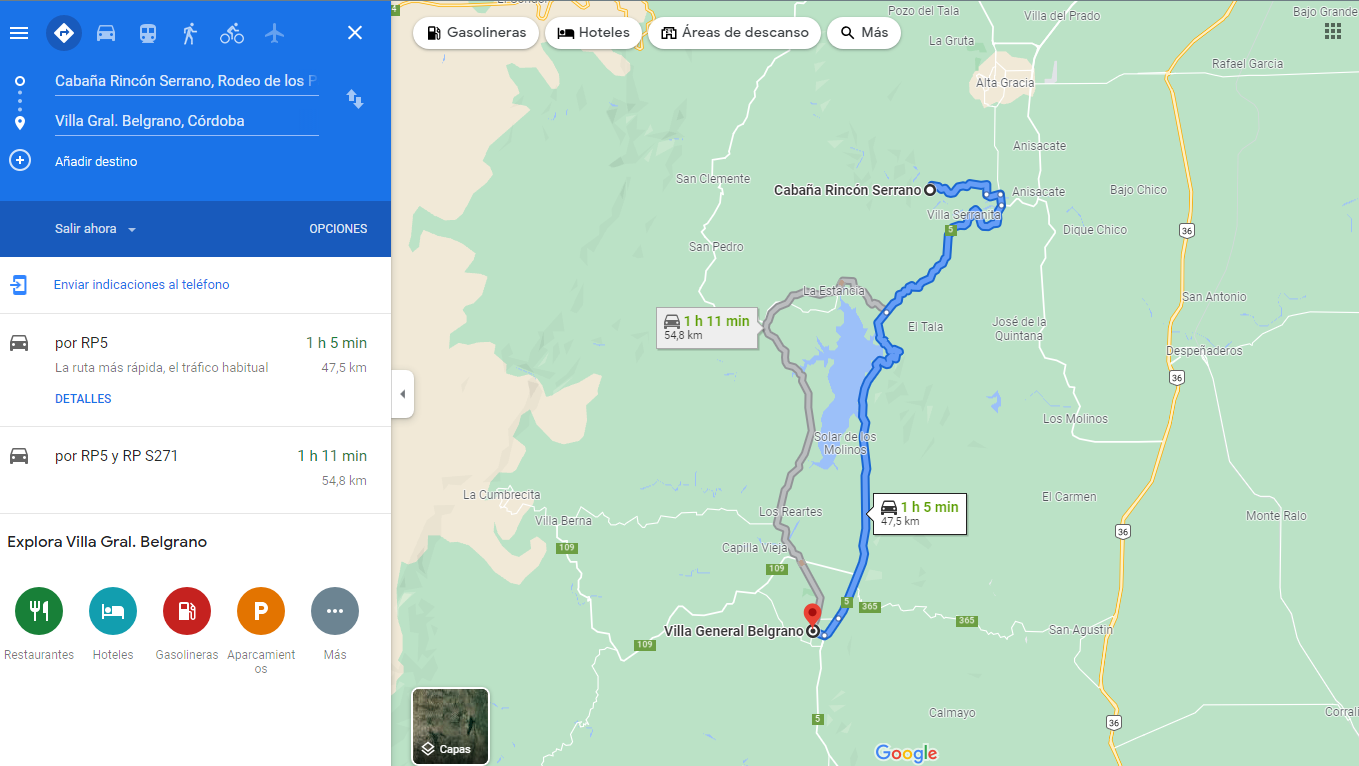Open Google apps grid icon
The height and width of the screenshot is (766, 1359).
1332,31
